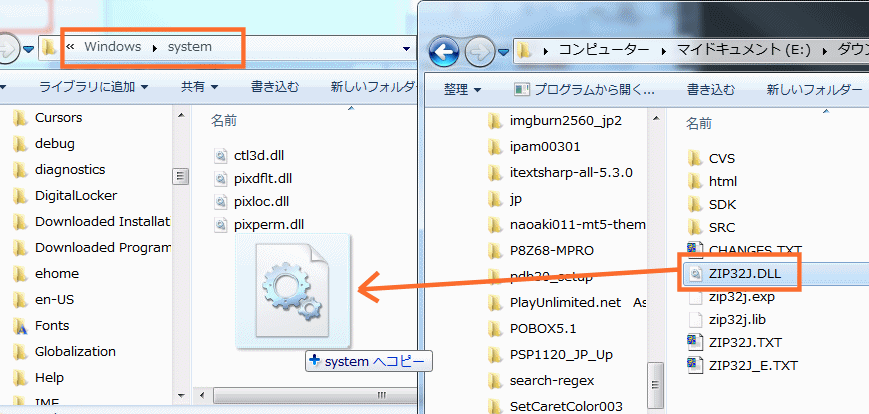Image resolution: width=869 pixels, height=414 pixels.
Task: Open the 整理 dropdown menu
Action: coord(461,90)
